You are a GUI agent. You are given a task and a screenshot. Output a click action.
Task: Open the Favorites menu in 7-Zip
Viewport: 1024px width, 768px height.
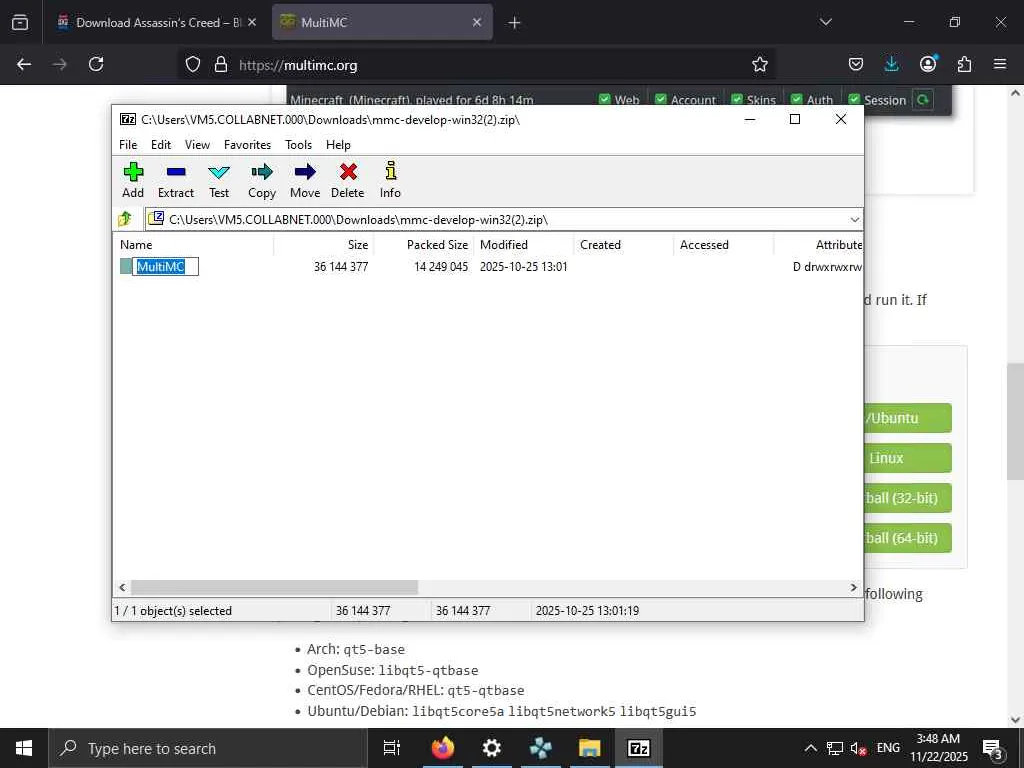(x=247, y=145)
